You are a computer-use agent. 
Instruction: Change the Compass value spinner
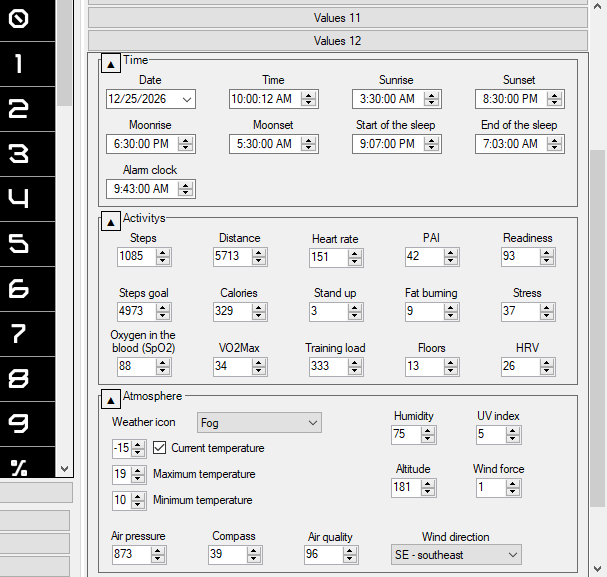tap(254, 555)
